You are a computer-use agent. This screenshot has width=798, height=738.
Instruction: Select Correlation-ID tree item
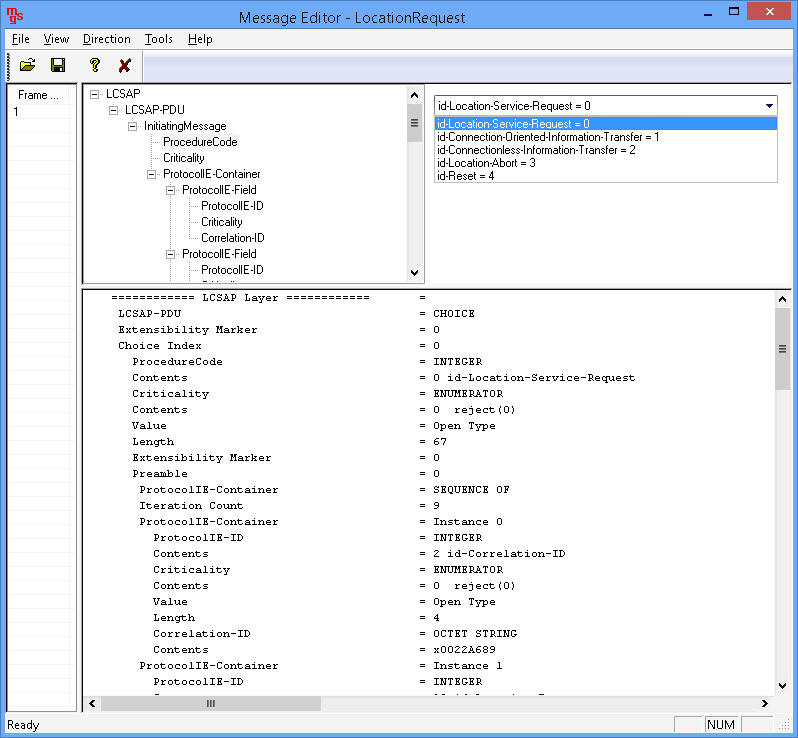pos(233,238)
